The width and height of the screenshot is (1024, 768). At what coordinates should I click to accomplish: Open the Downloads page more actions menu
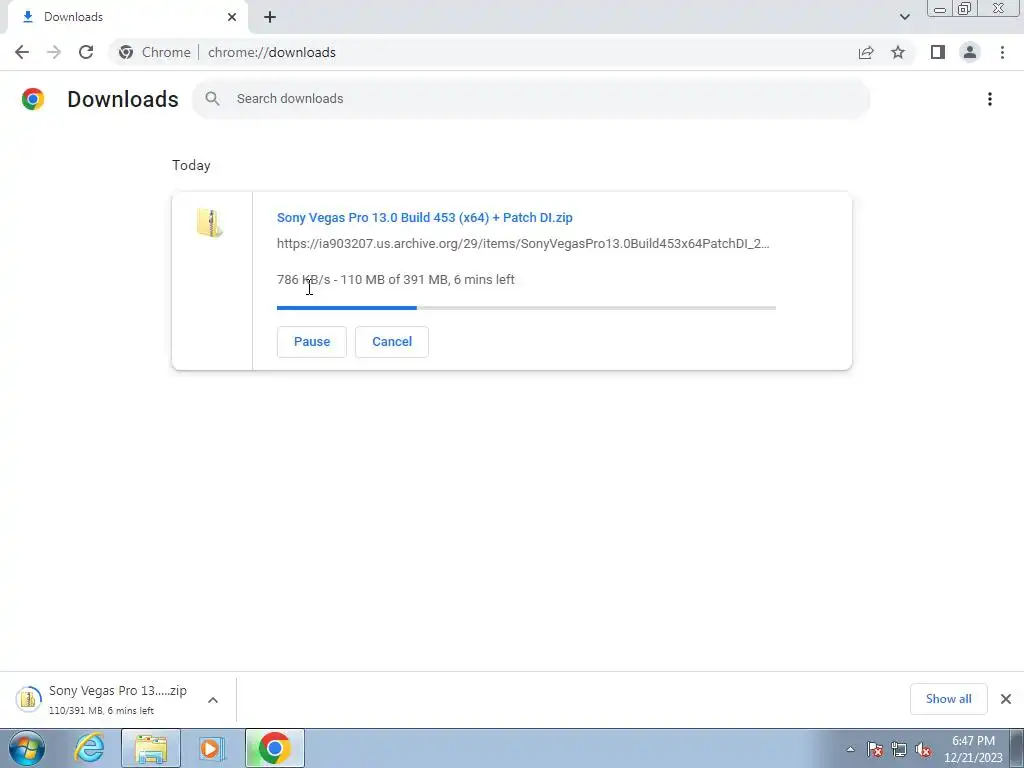click(989, 99)
